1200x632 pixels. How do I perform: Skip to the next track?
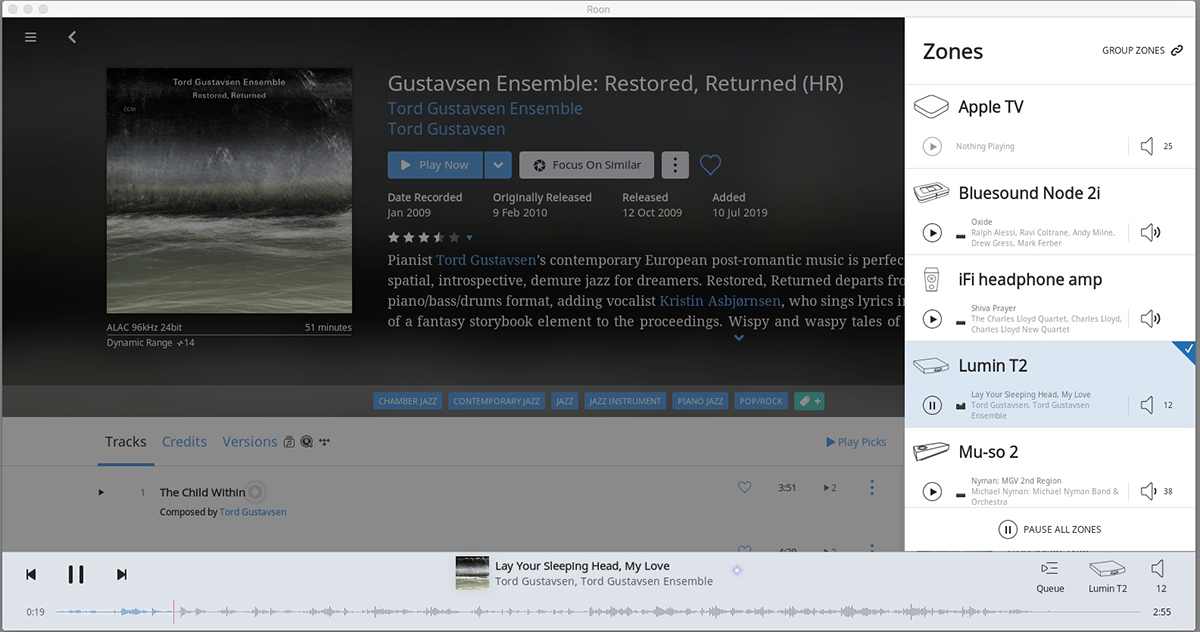coord(122,574)
